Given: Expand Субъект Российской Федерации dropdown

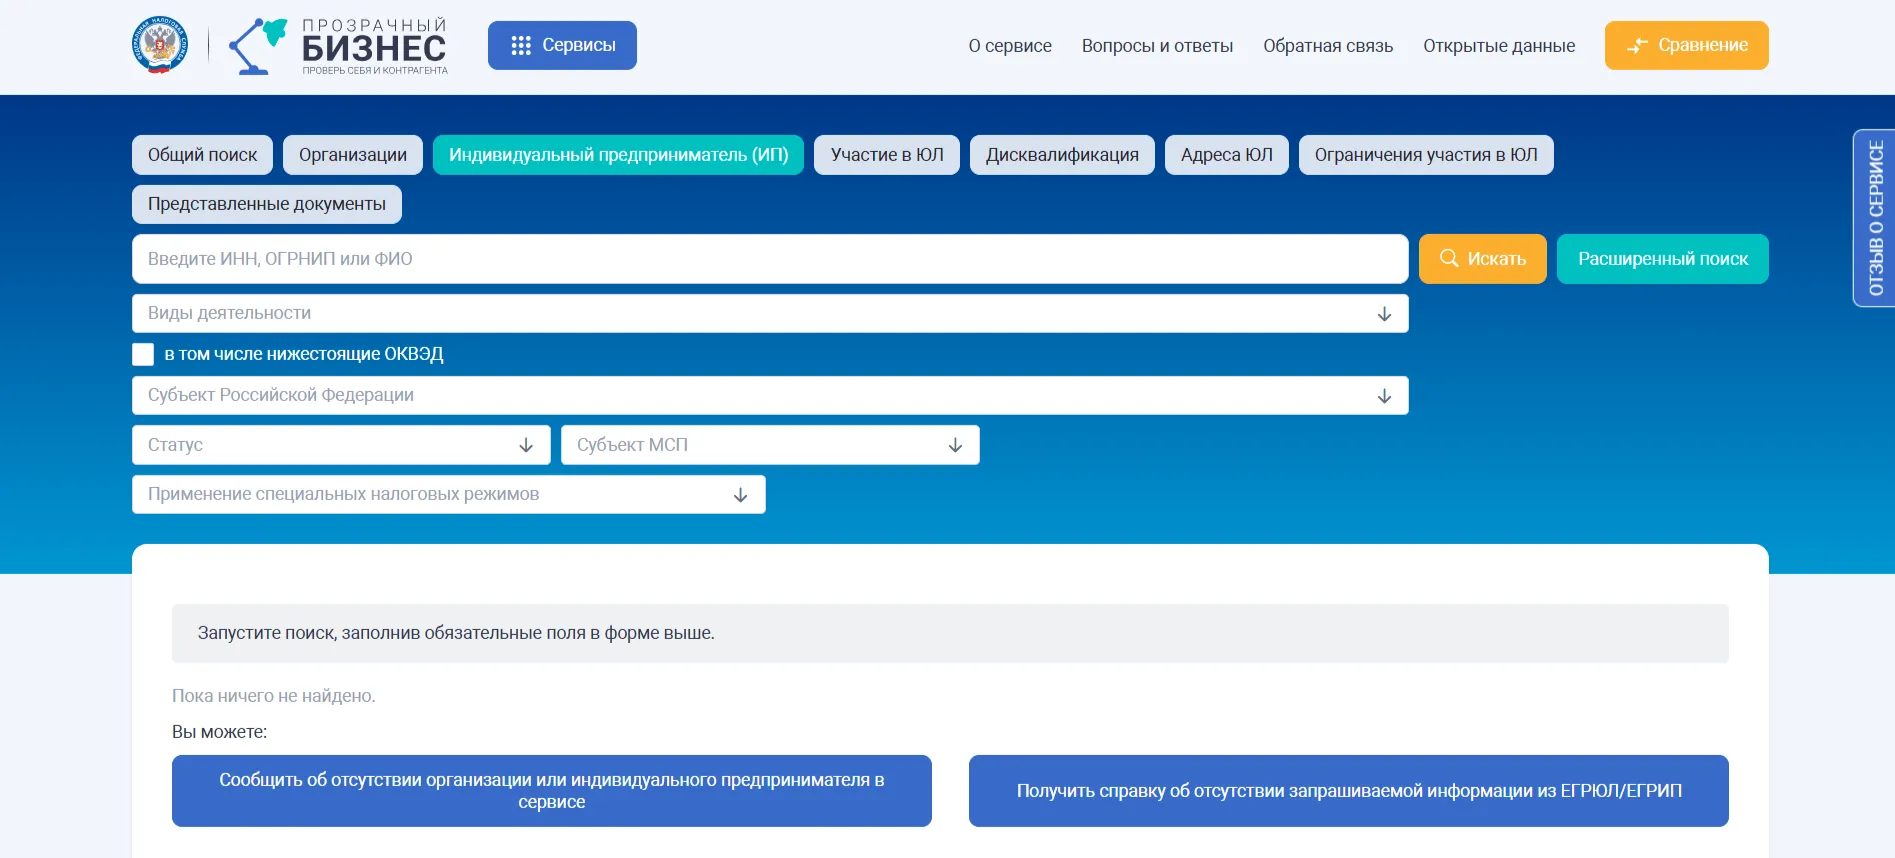Looking at the screenshot, I should pyautogui.click(x=770, y=395).
